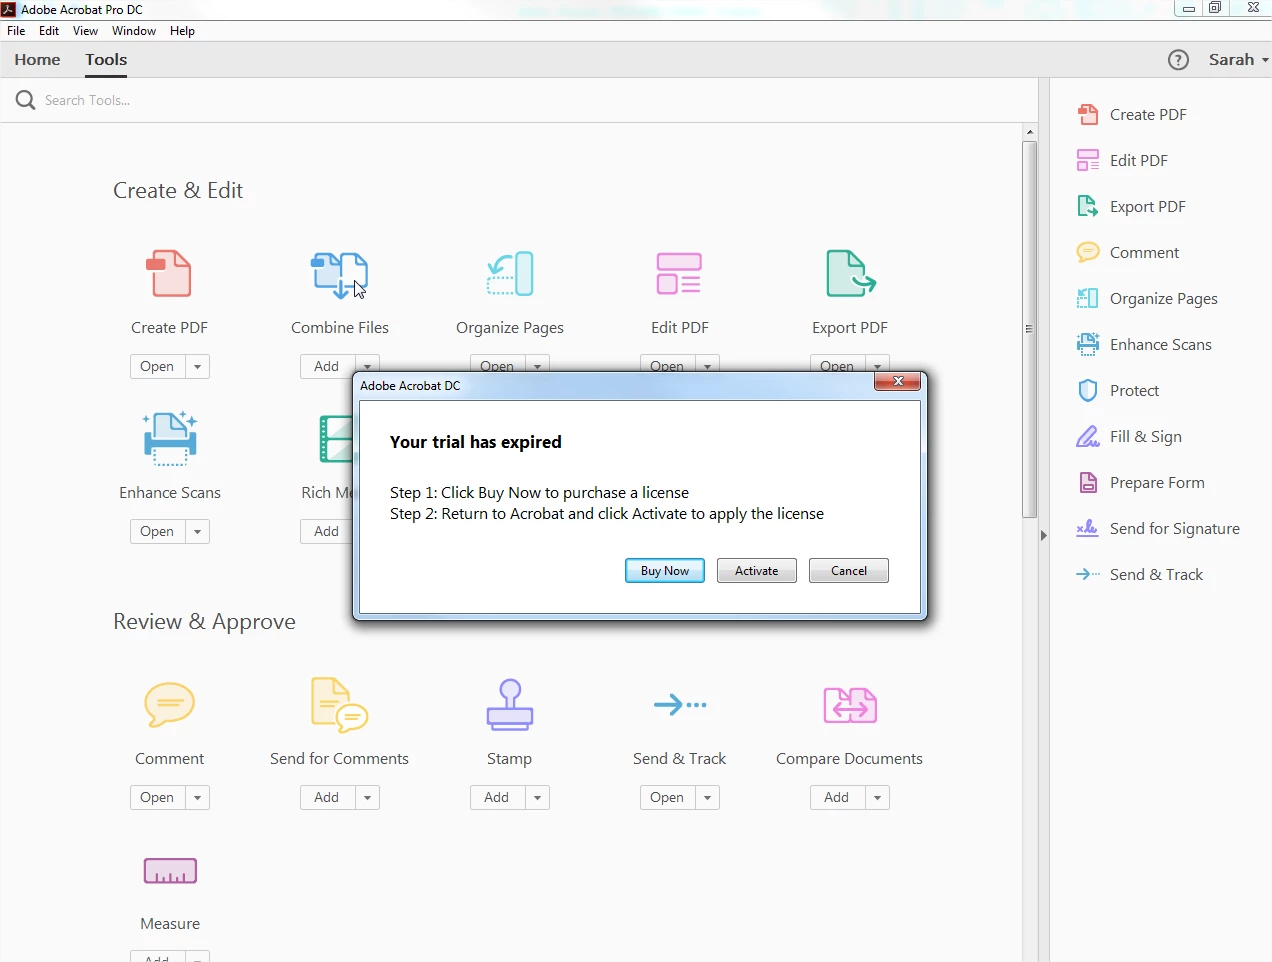
Task: Open Create PDF from the right sidebar
Action: [x=1132, y=114]
